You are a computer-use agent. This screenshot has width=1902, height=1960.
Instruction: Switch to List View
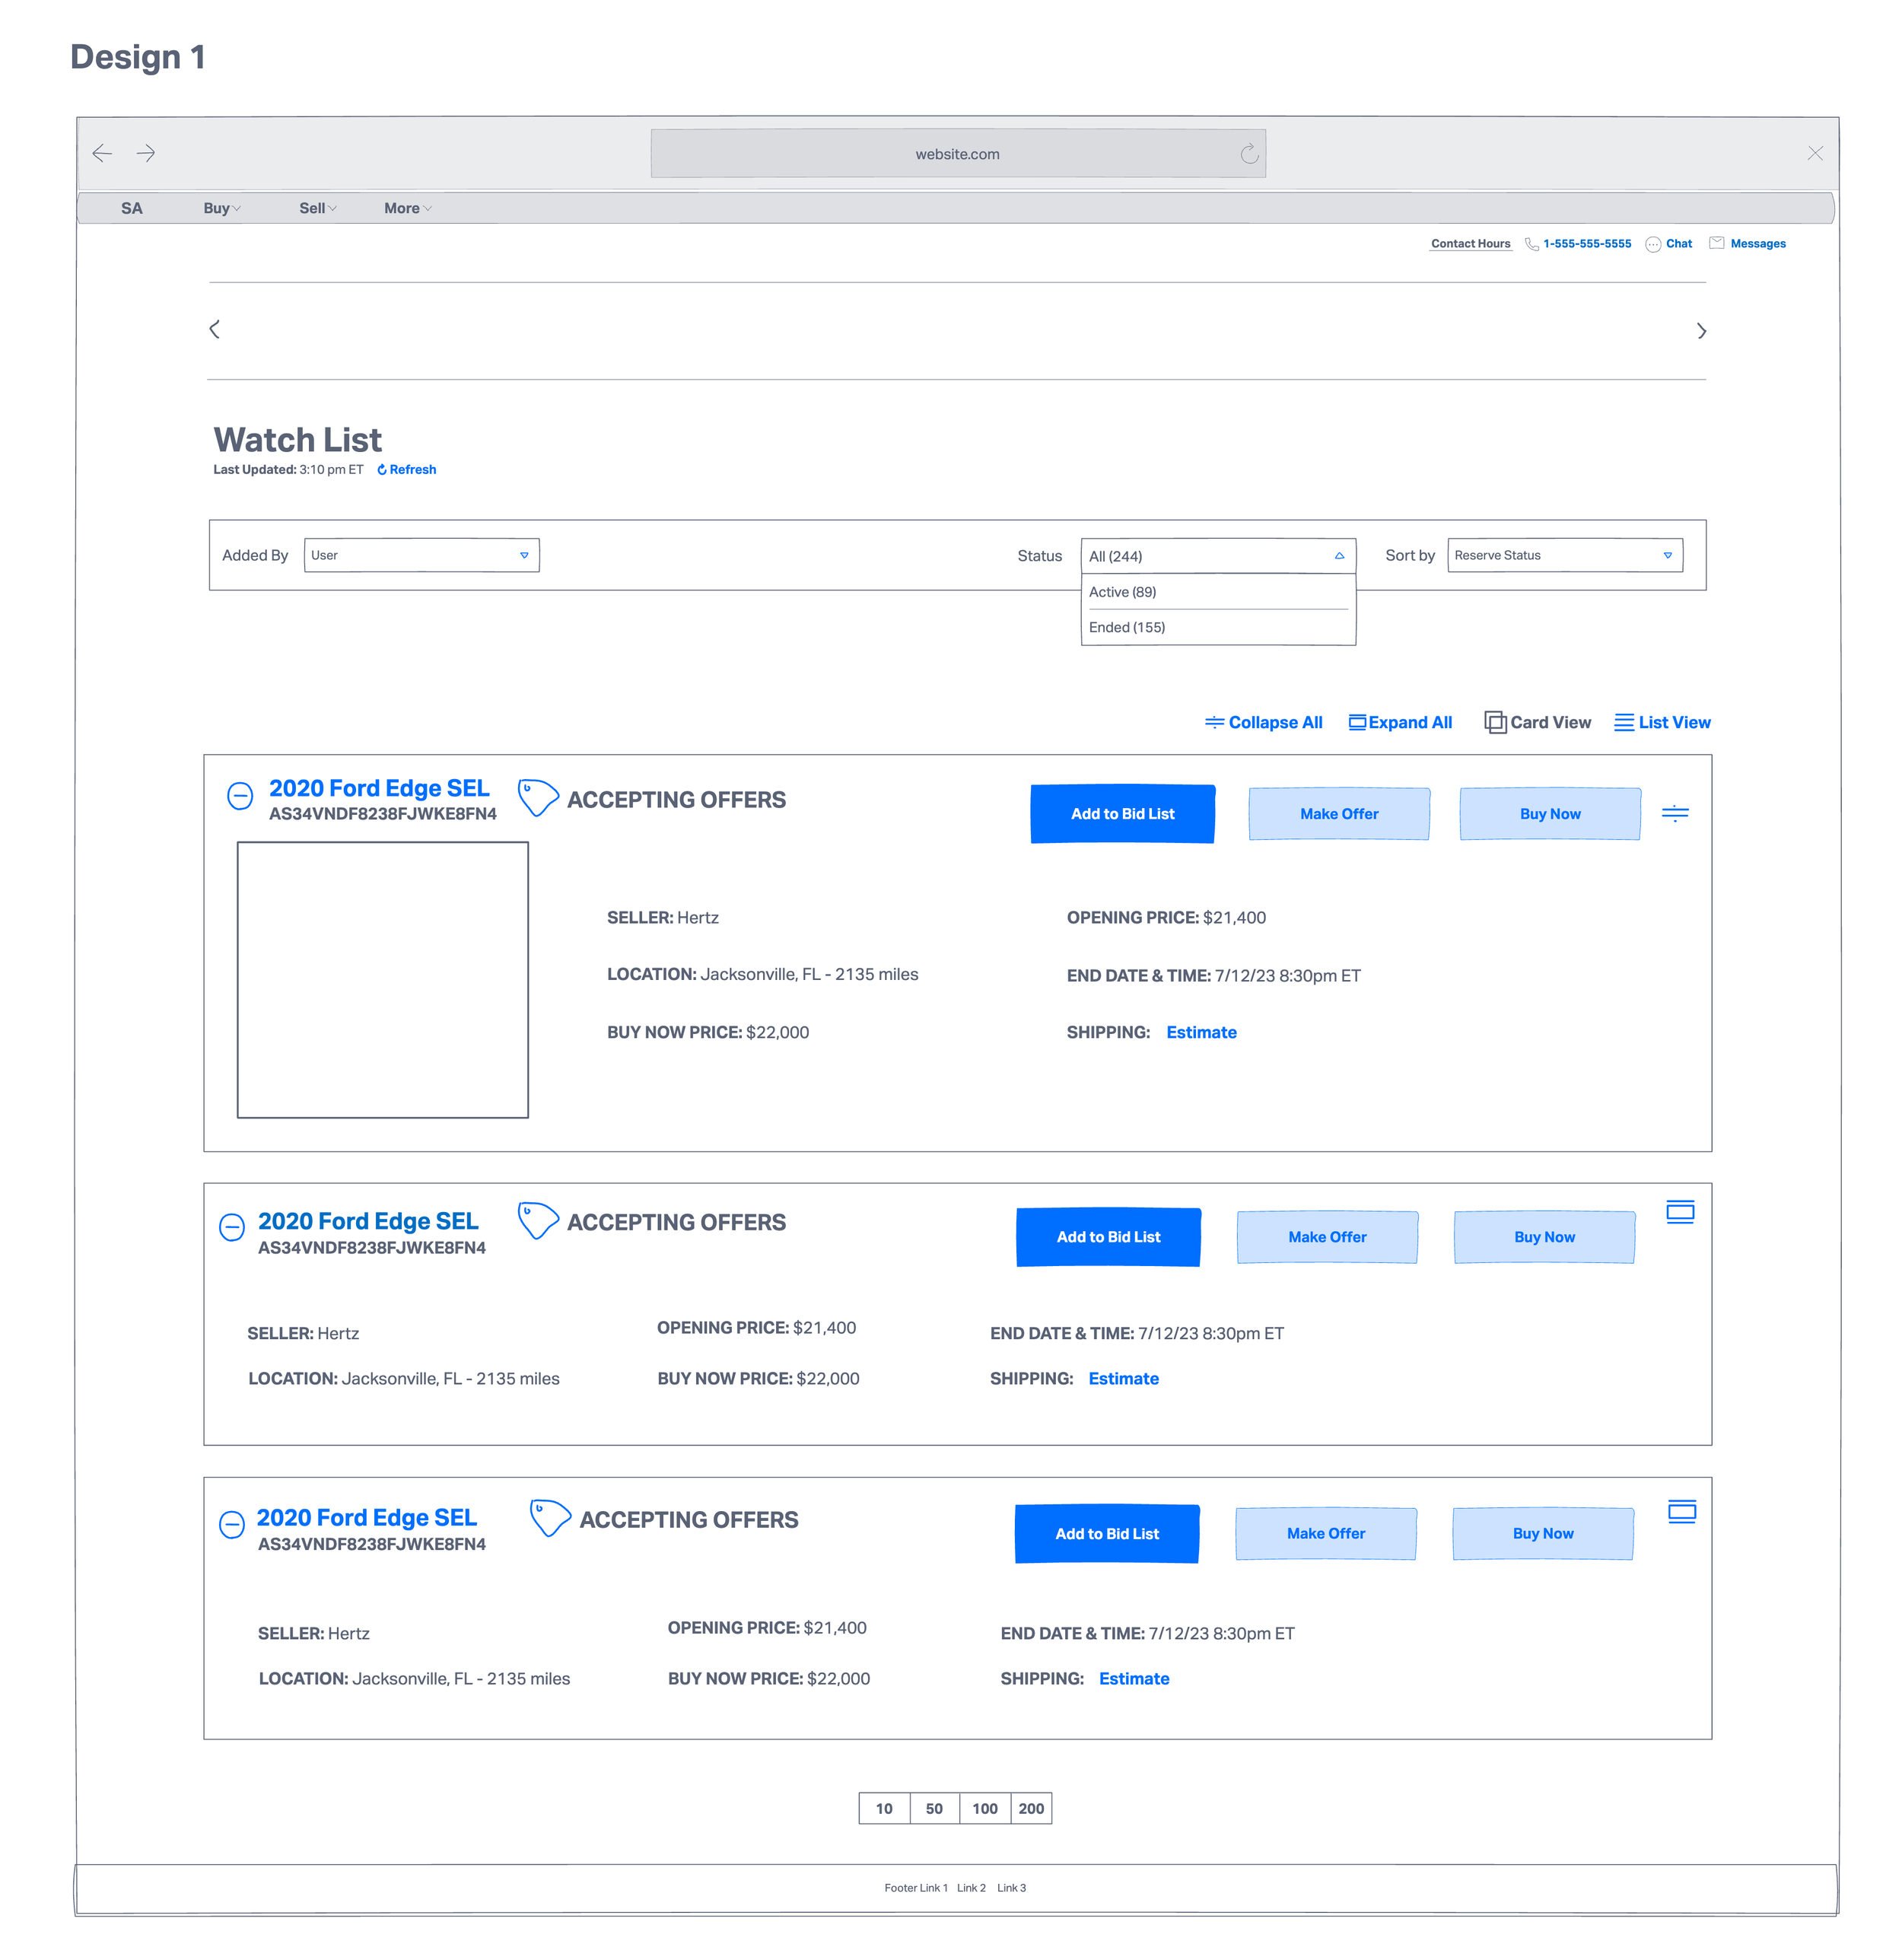(1662, 722)
